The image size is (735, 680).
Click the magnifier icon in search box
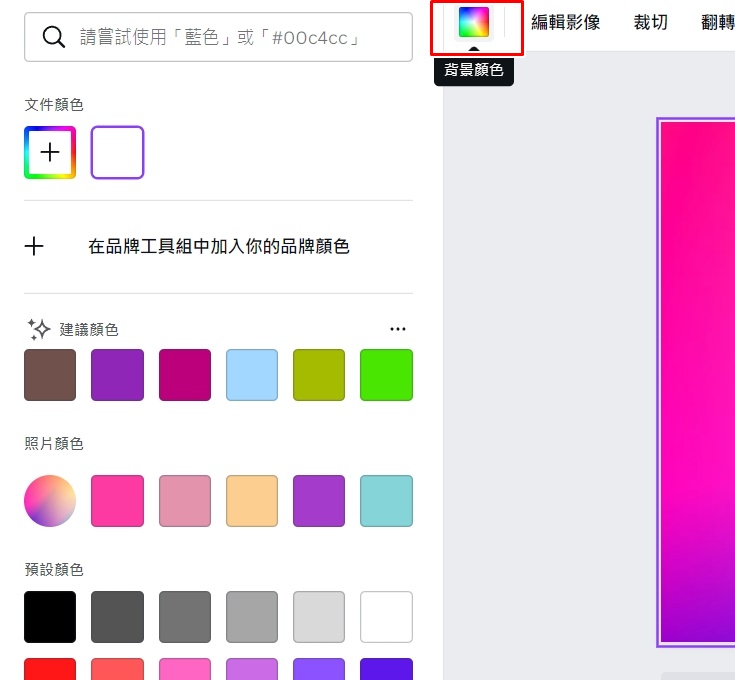coord(53,37)
